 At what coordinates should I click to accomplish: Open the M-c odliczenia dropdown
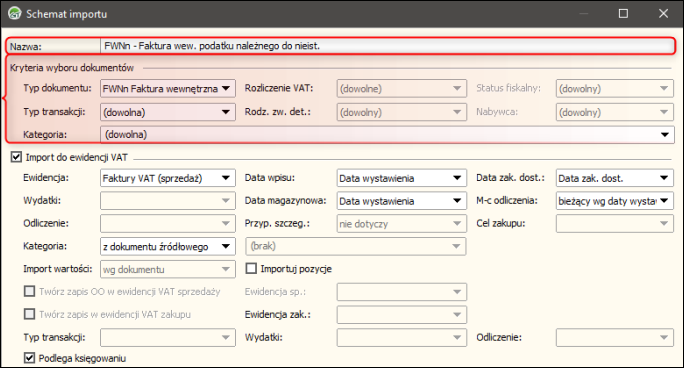pyautogui.click(x=615, y=201)
